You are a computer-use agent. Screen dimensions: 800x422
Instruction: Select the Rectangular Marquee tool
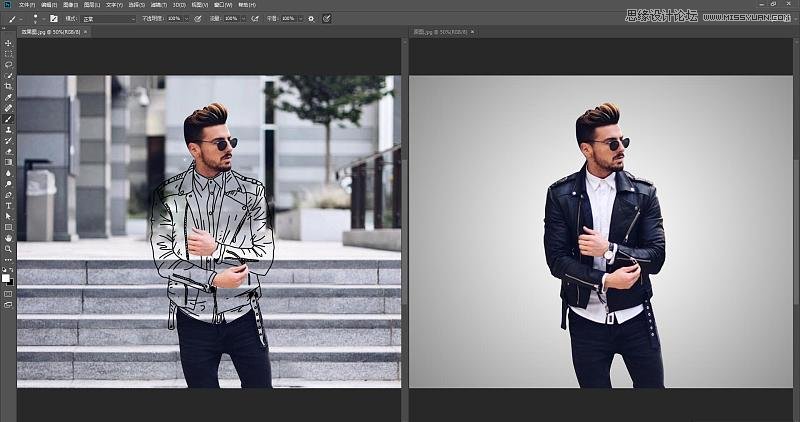click(x=8, y=54)
